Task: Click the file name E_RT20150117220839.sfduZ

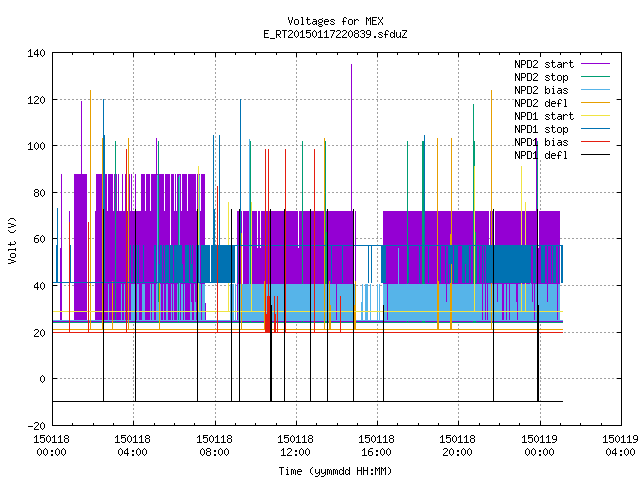Action: 335,34
